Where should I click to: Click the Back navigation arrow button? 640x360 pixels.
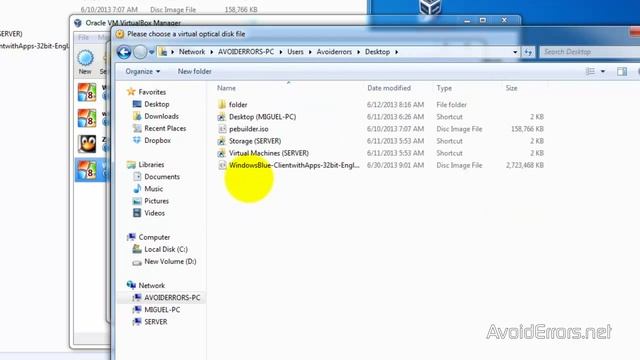pos(124,52)
